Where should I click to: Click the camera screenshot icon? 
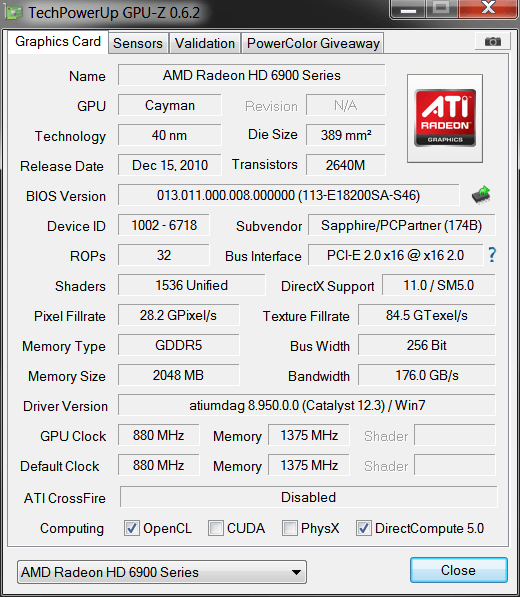pyautogui.click(x=493, y=41)
